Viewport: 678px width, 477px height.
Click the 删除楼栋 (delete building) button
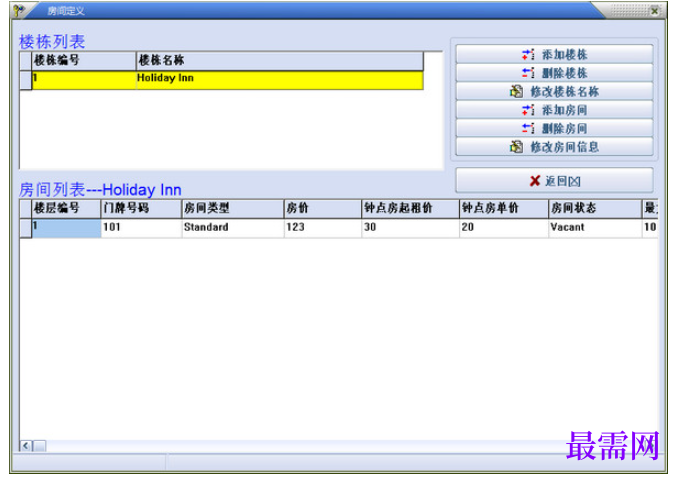[554, 73]
